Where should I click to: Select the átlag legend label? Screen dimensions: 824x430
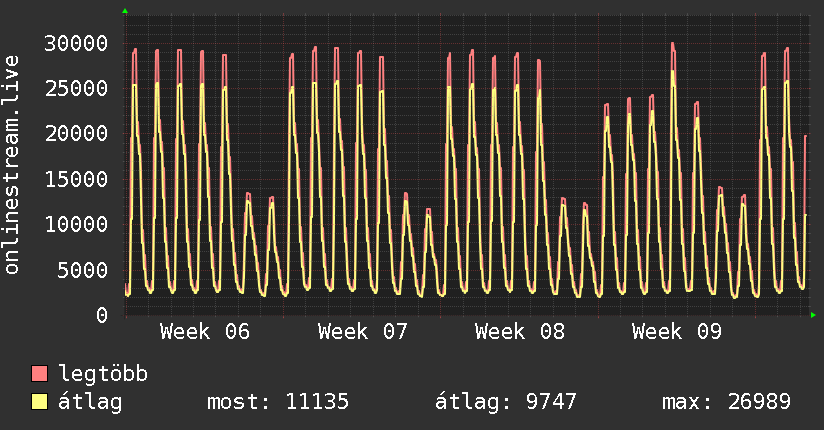pyautogui.click(x=92, y=402)
